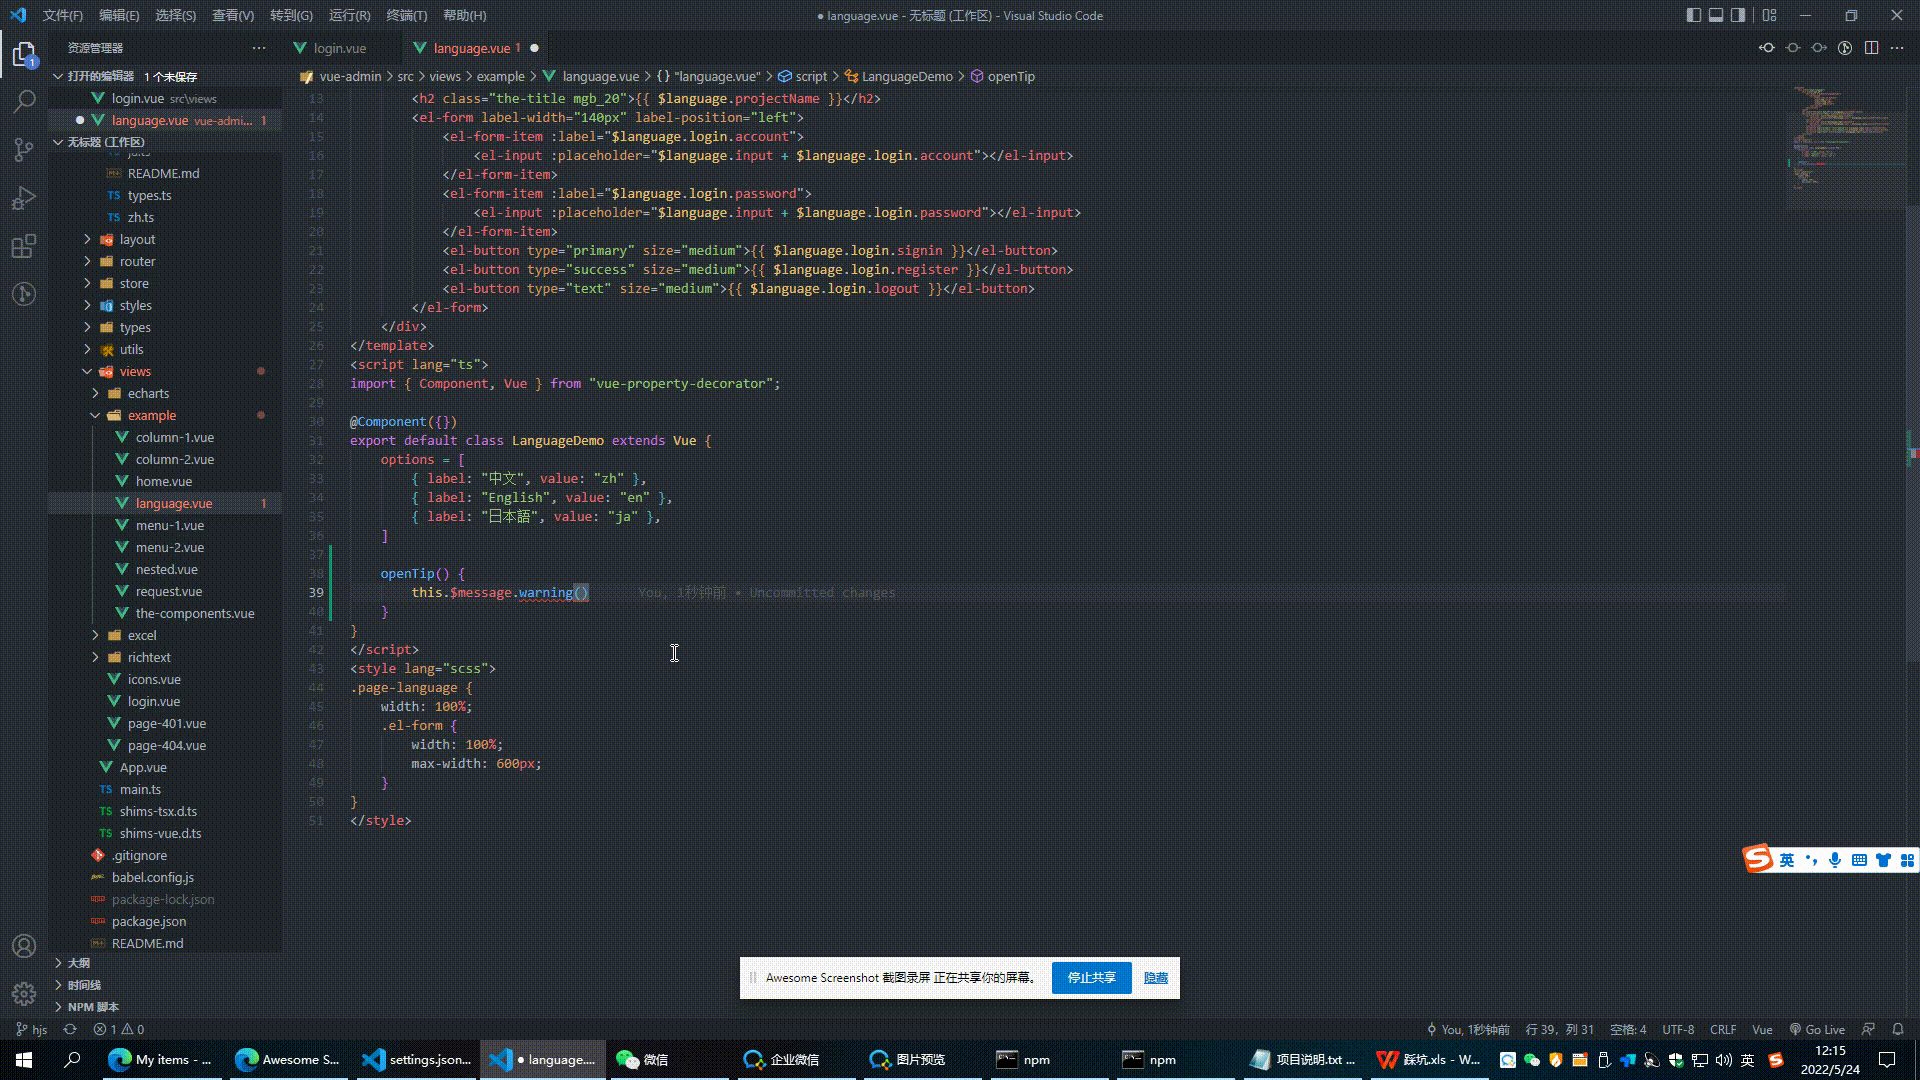The height and width of the screenshot is (1080, 1920).
Task: Expand the NPM 脚本 section
Action: (92, 1007)
